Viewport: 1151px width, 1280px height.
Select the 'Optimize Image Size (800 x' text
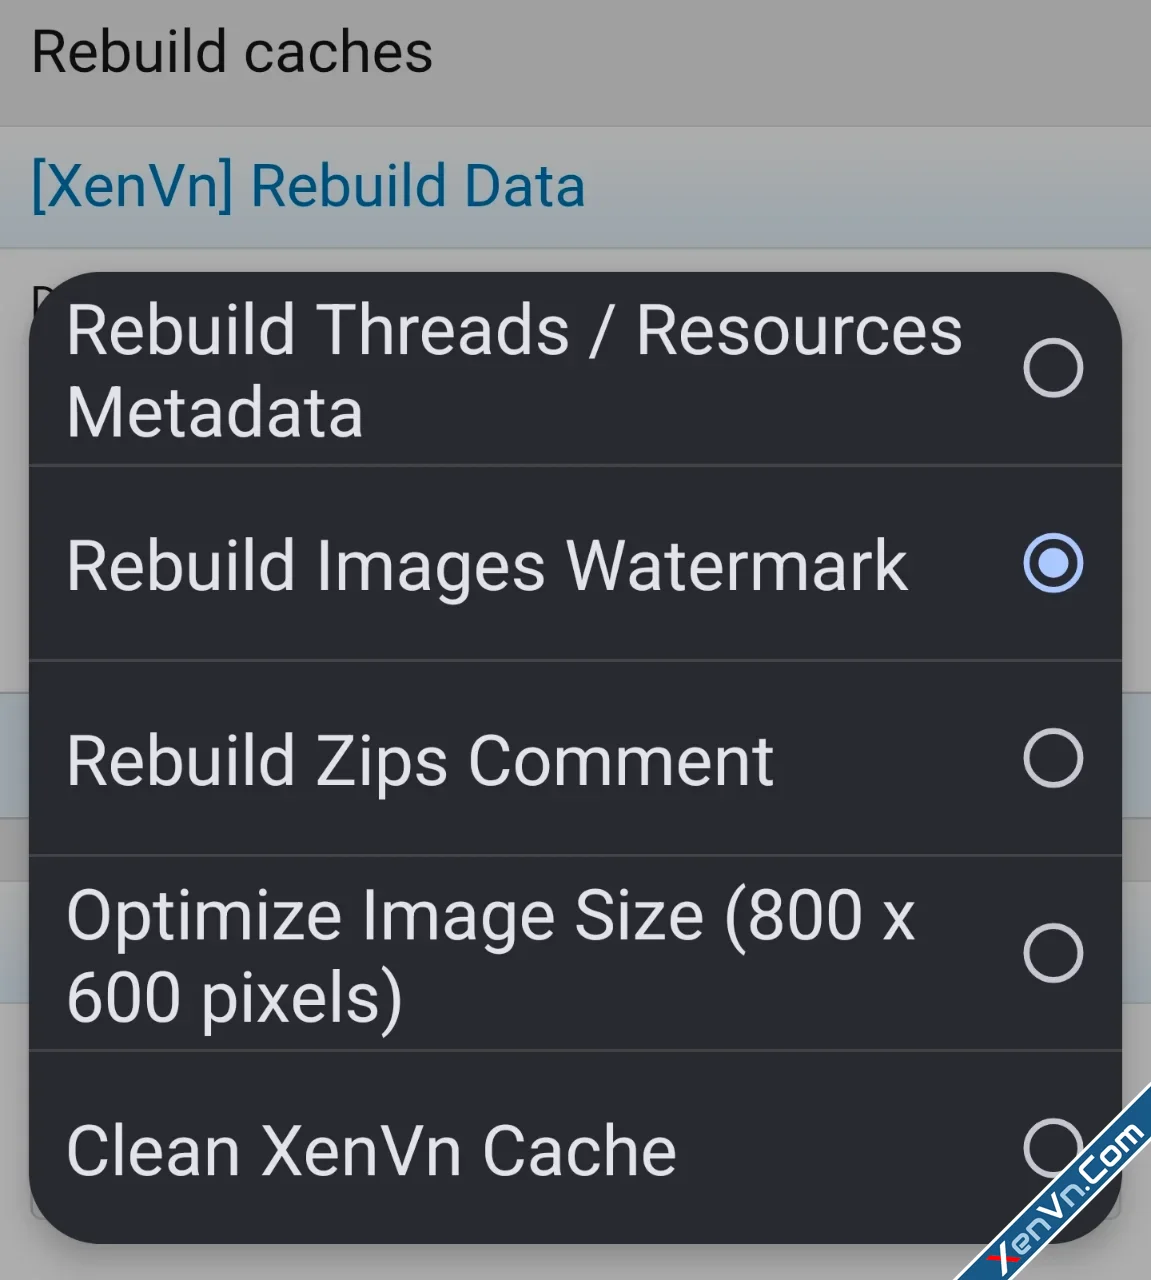click(490, 916)
